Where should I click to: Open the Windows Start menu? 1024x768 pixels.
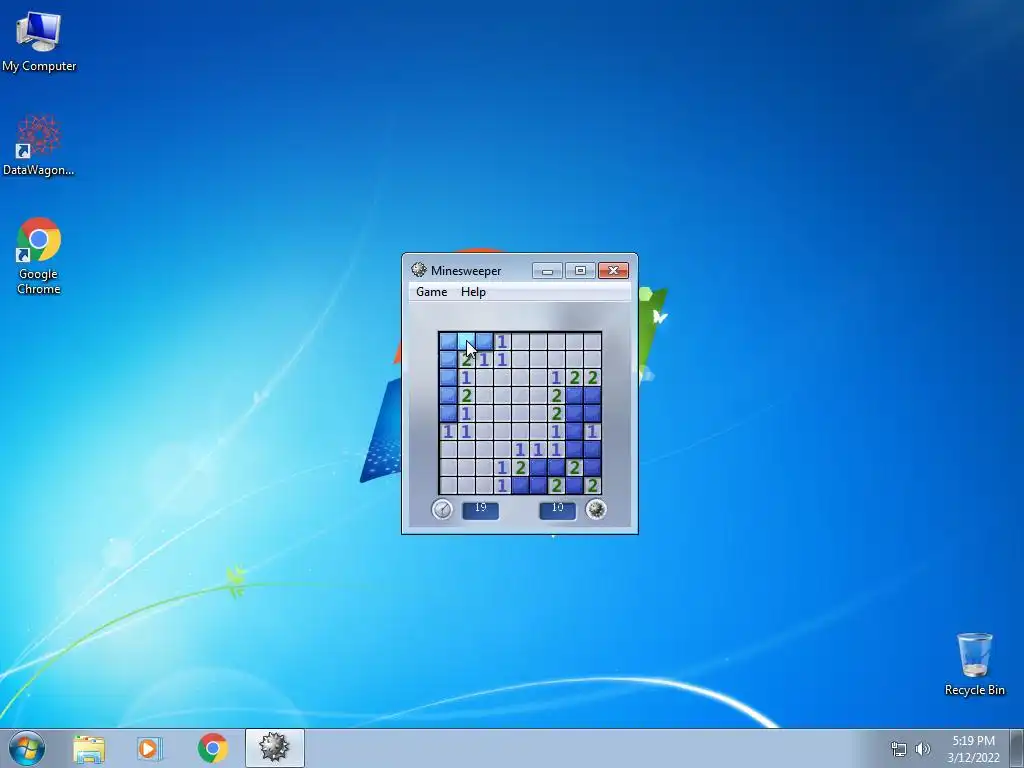click(27, 748)
